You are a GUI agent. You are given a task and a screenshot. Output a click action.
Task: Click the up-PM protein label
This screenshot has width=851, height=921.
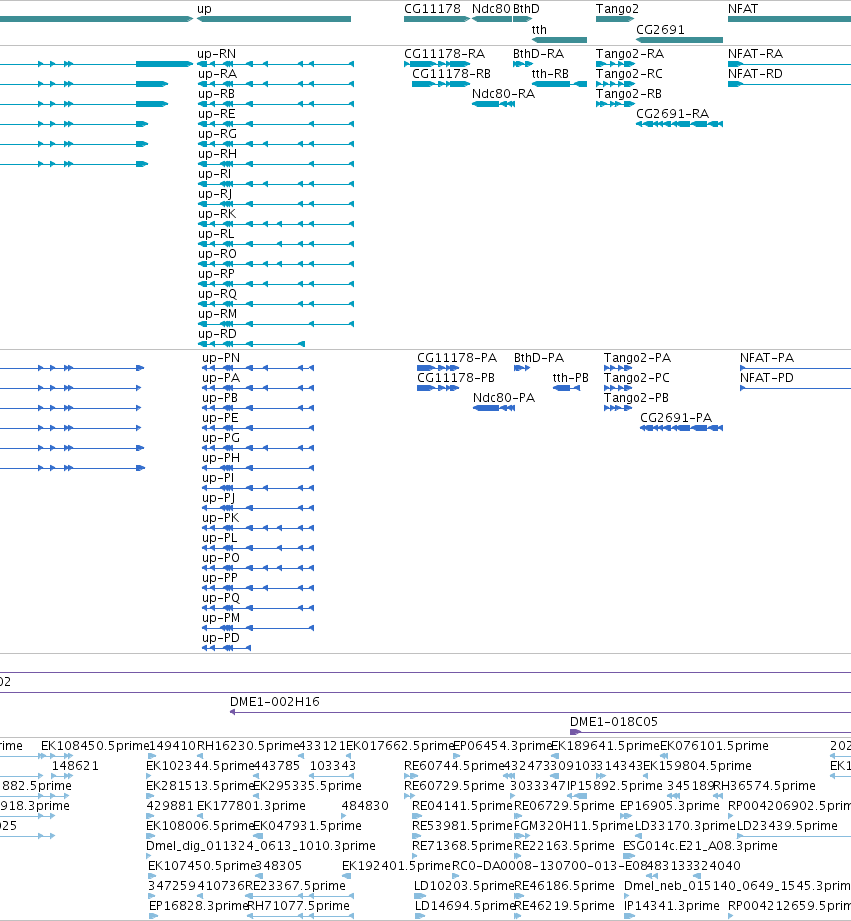click(x=221, y=618)
